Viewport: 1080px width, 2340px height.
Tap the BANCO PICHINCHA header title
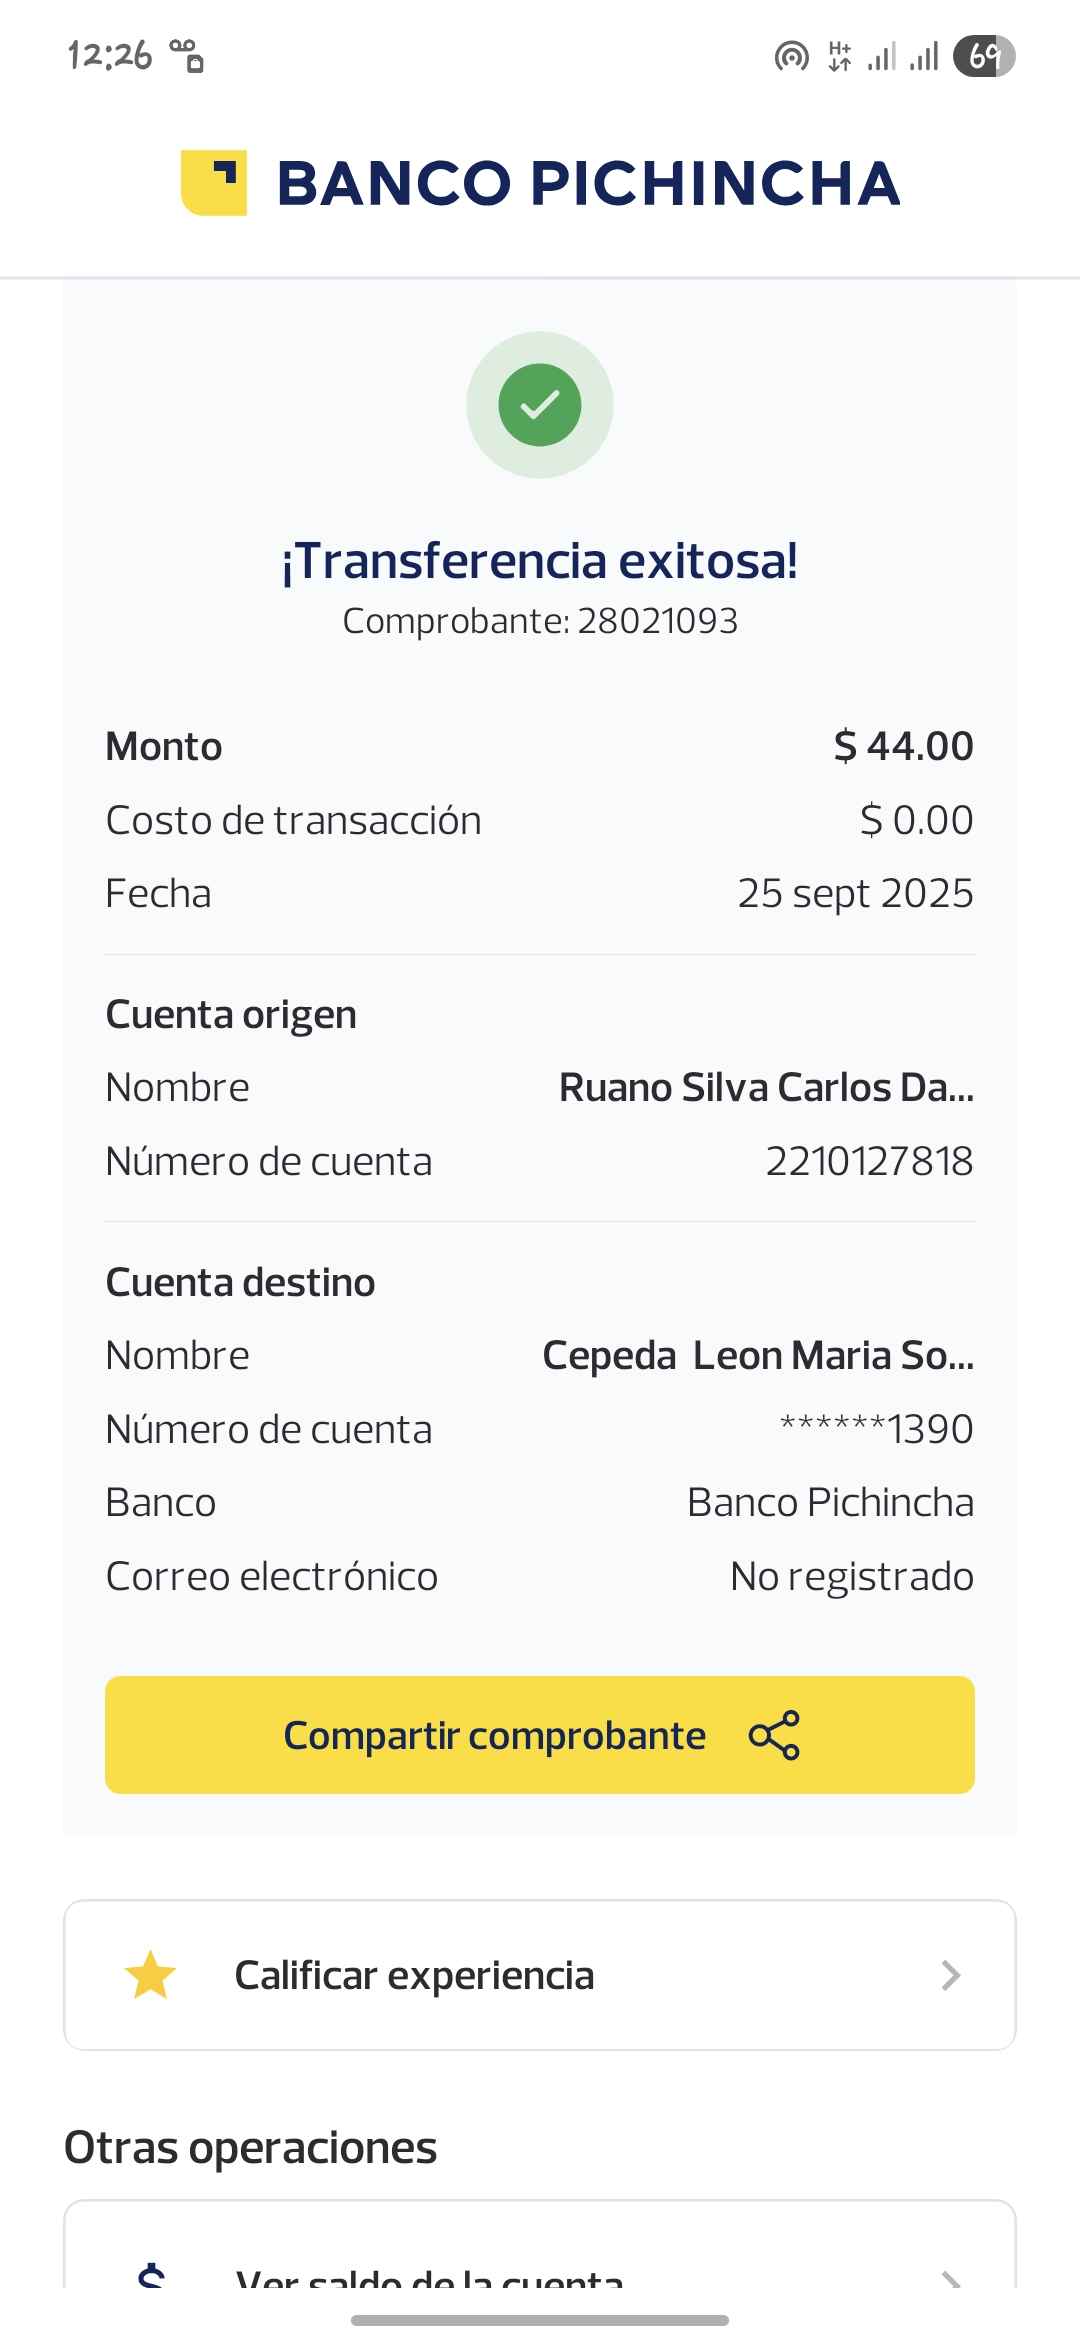588,183
